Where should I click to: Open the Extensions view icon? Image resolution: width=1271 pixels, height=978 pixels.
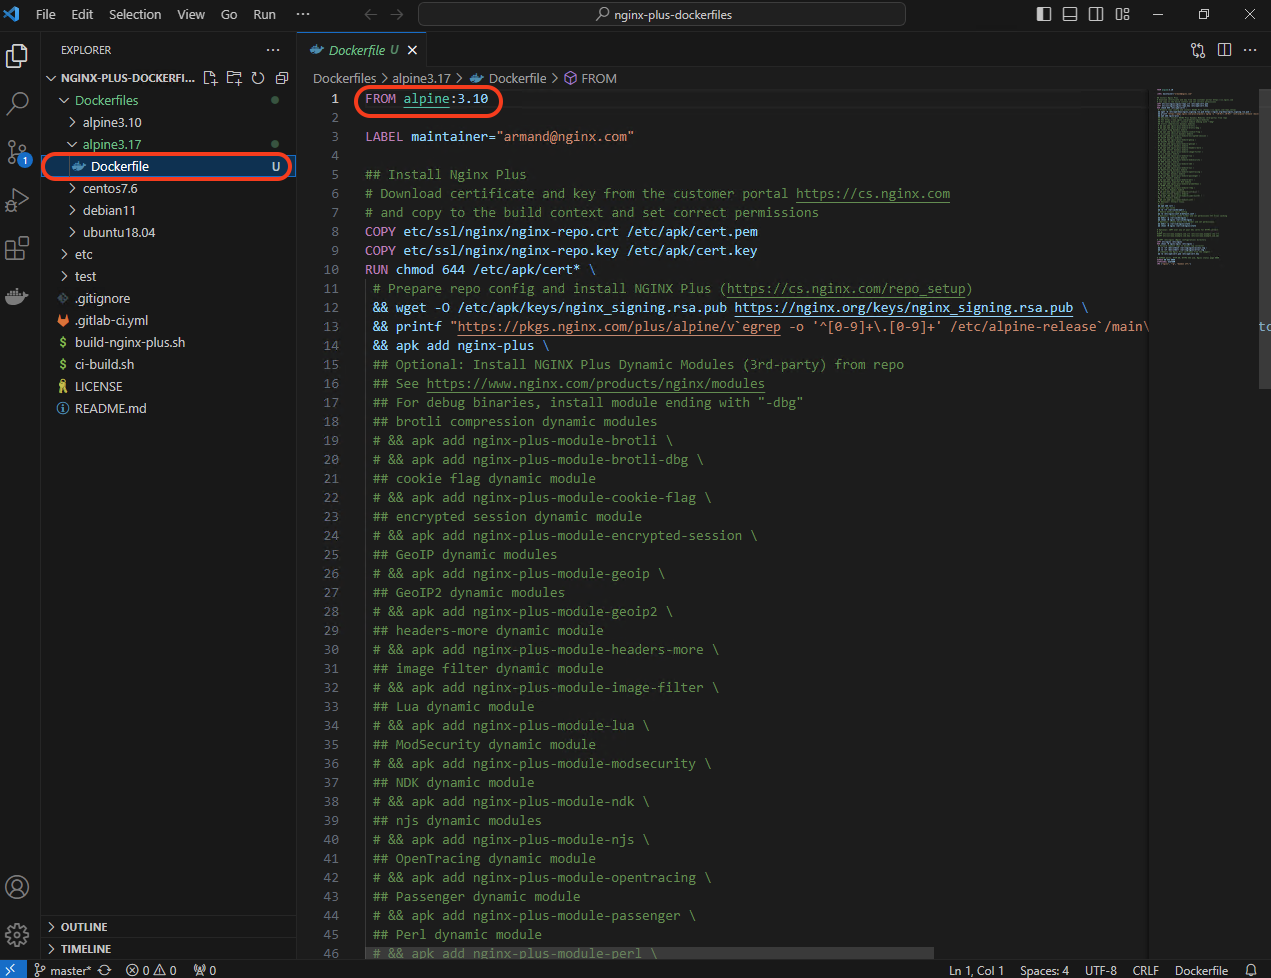click(x=17, y=248)
